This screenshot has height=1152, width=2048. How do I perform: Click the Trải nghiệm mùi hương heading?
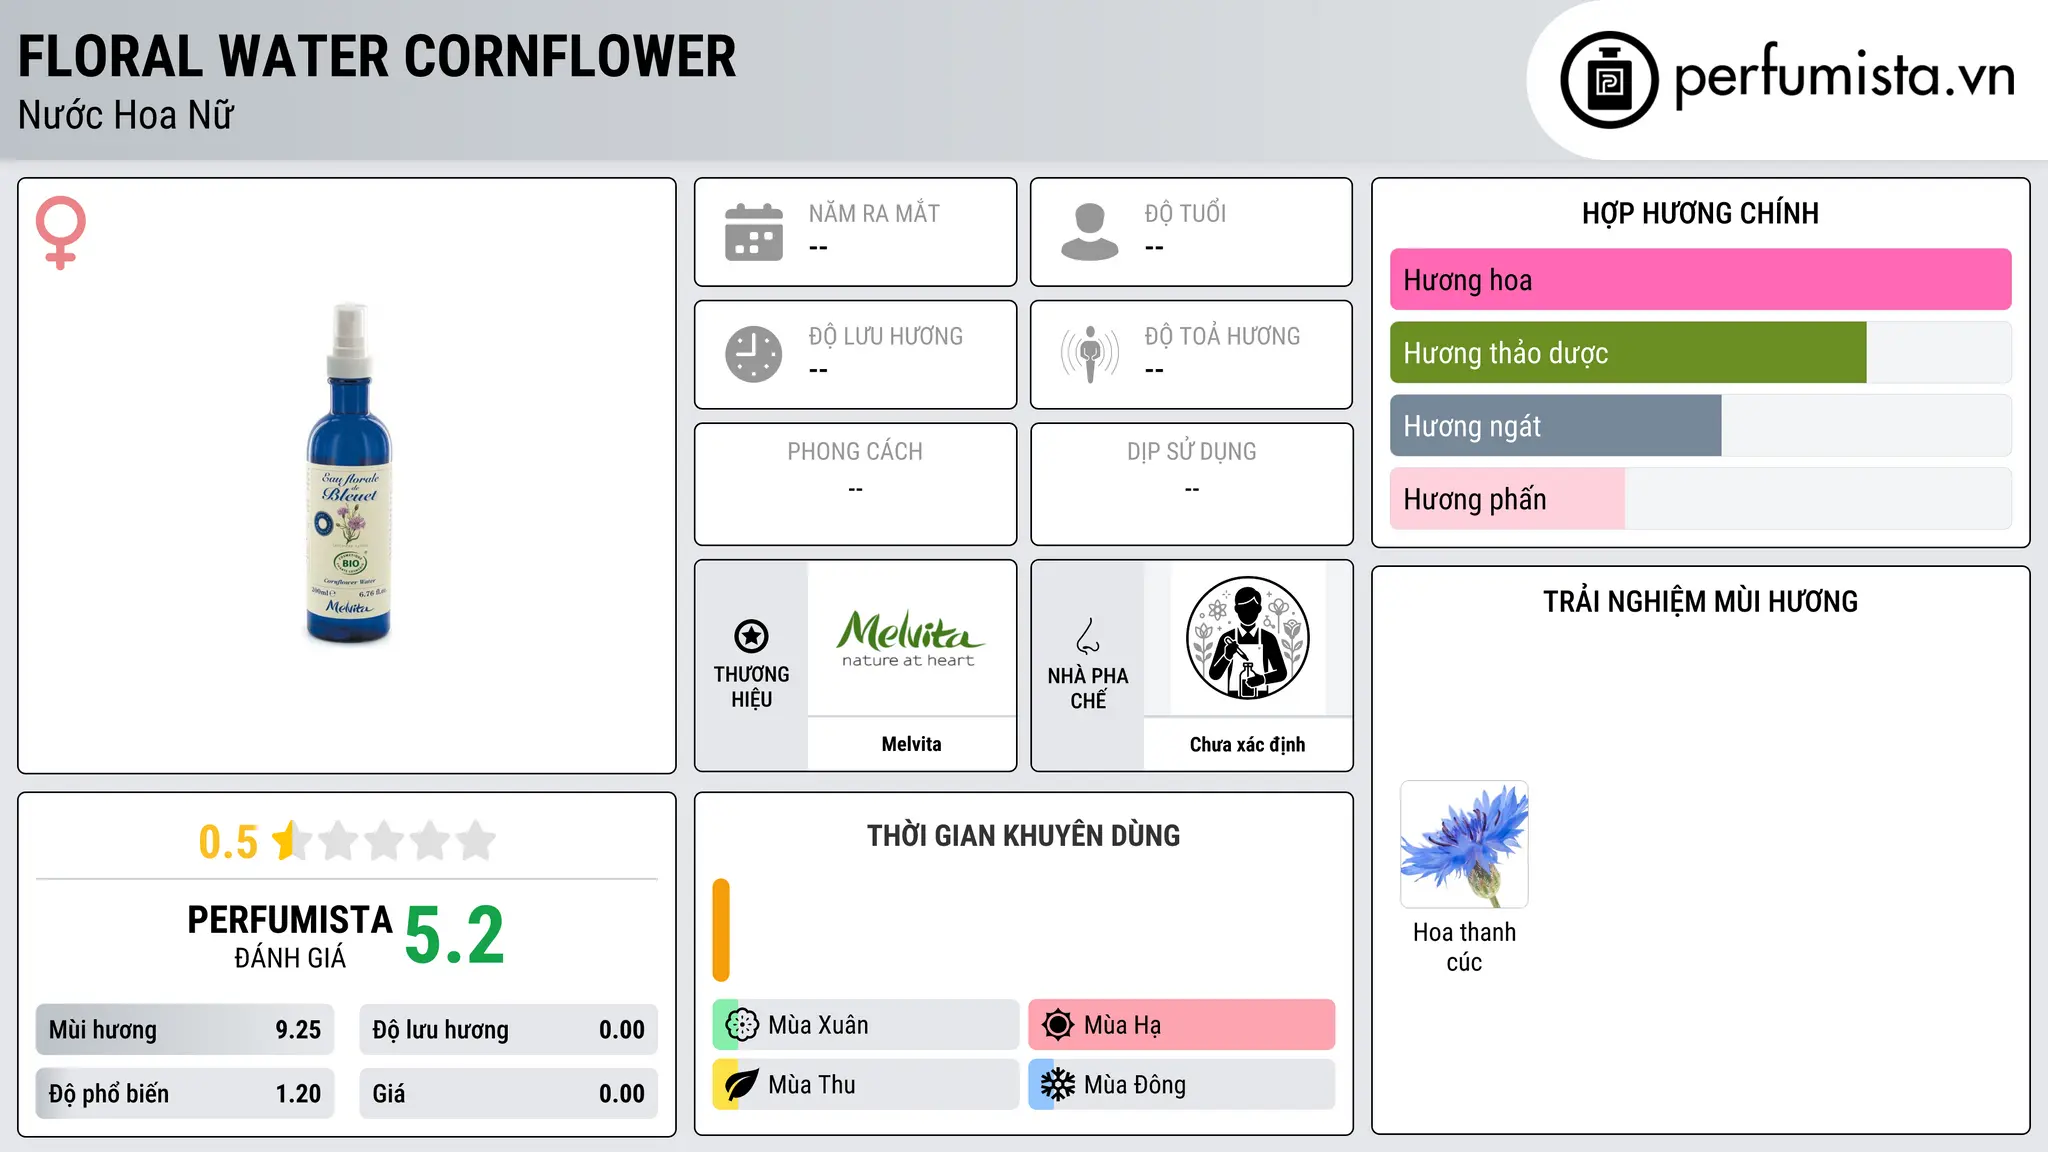click(x=1700, y=602)
